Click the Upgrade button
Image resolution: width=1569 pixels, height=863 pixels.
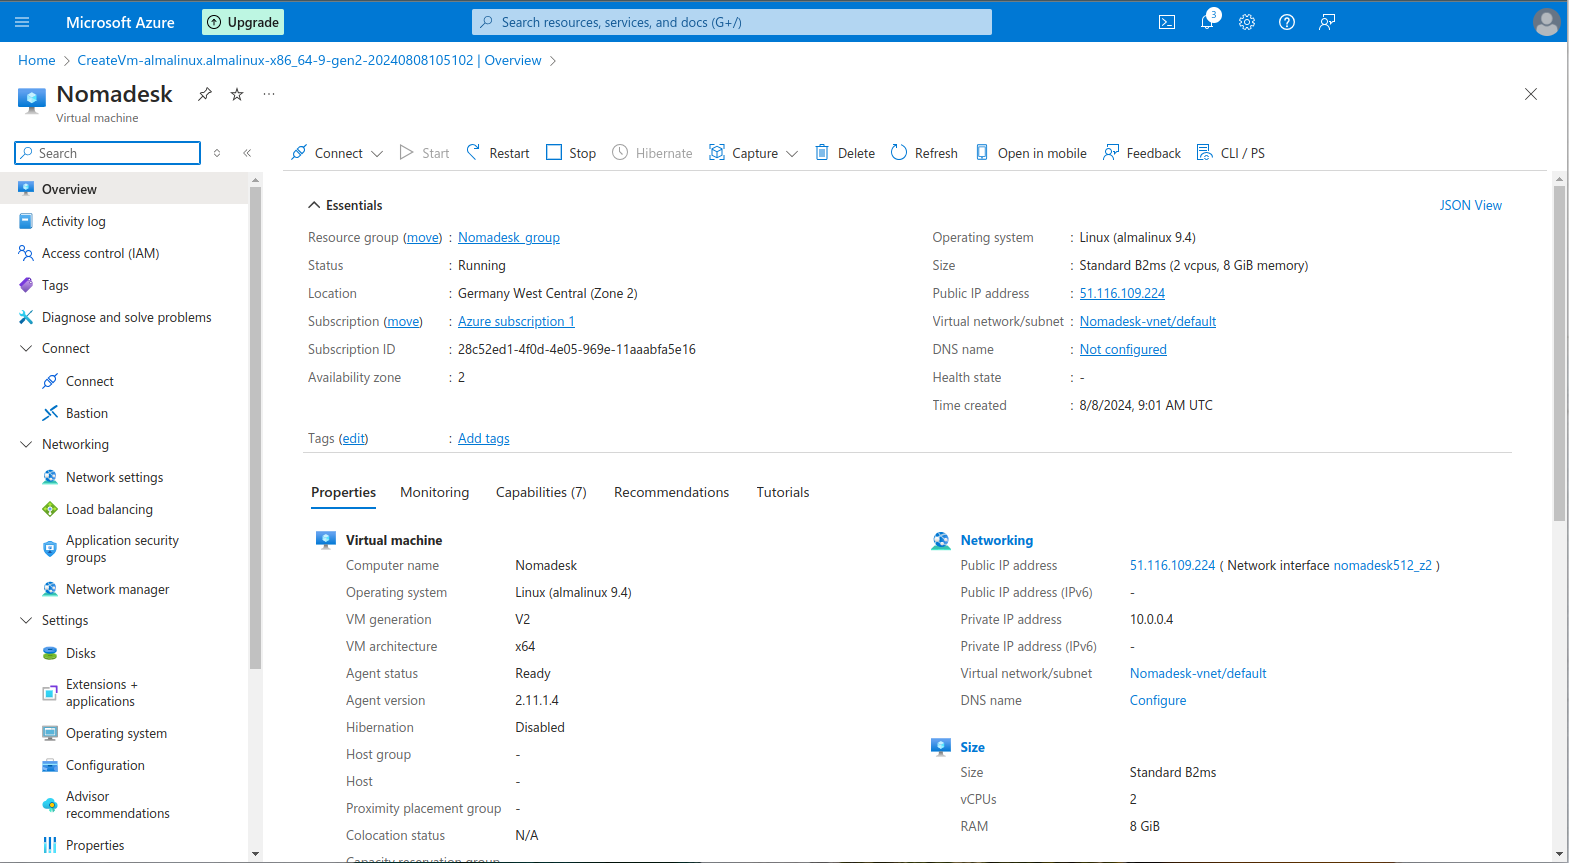coord(243,22)
